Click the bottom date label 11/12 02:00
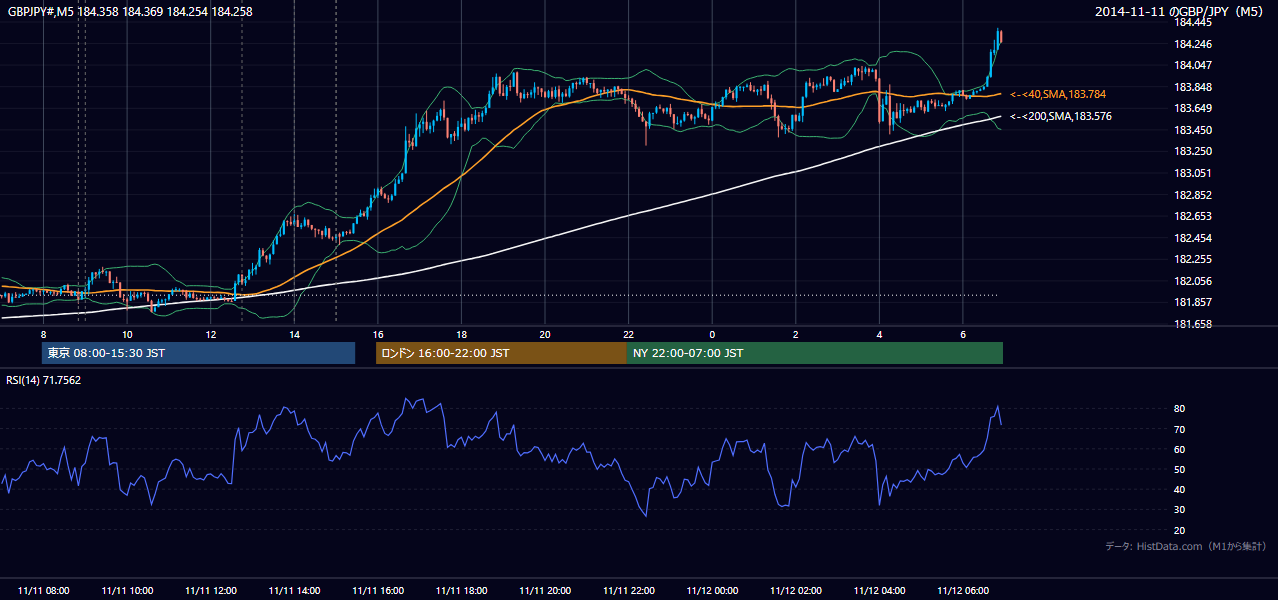The height and width of the screenshot is (600, 1278). [796, 591]
